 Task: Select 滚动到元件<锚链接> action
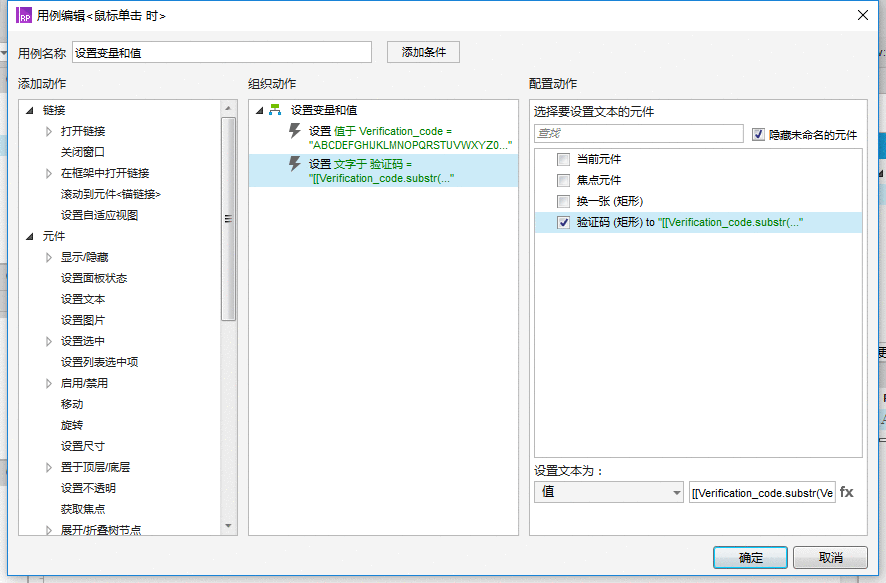coord(111,194)
